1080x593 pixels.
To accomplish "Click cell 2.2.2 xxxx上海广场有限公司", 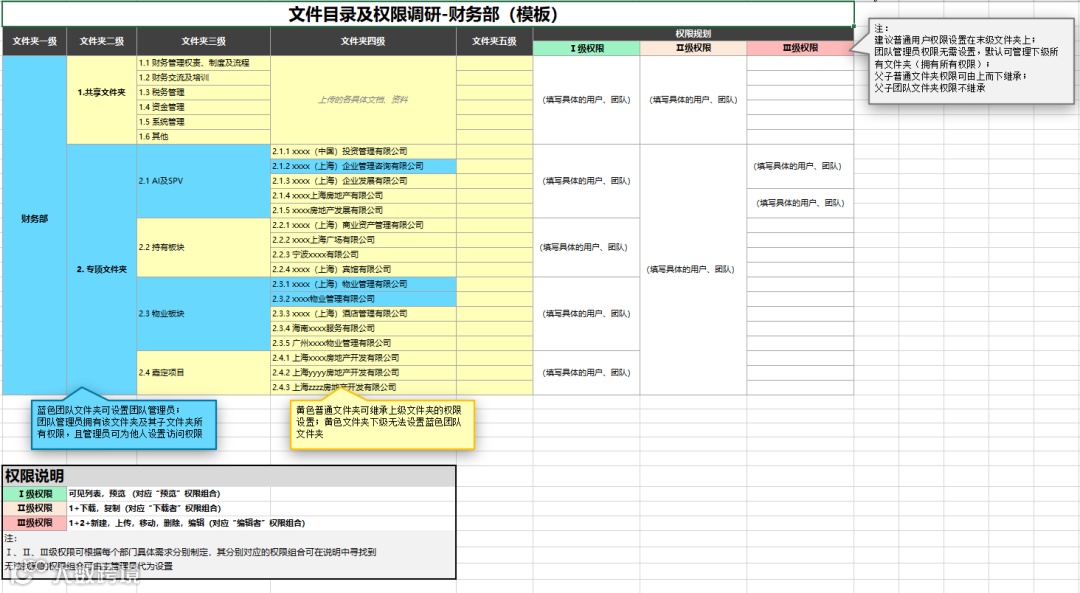I will click(363, 240).
